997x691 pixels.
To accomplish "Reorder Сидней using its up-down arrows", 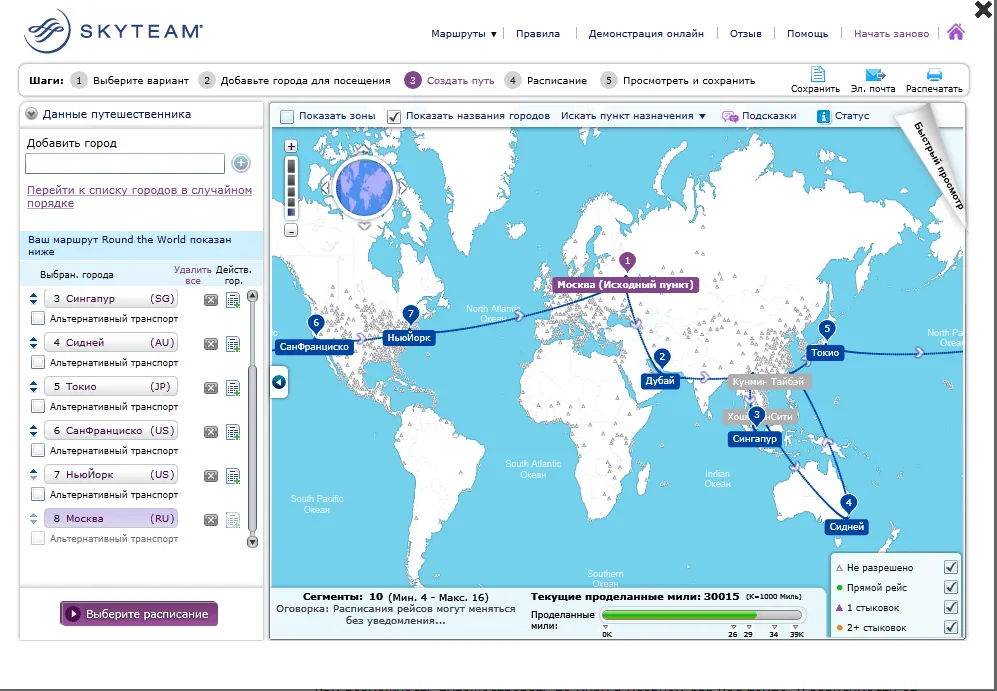I will coord(34,342).
